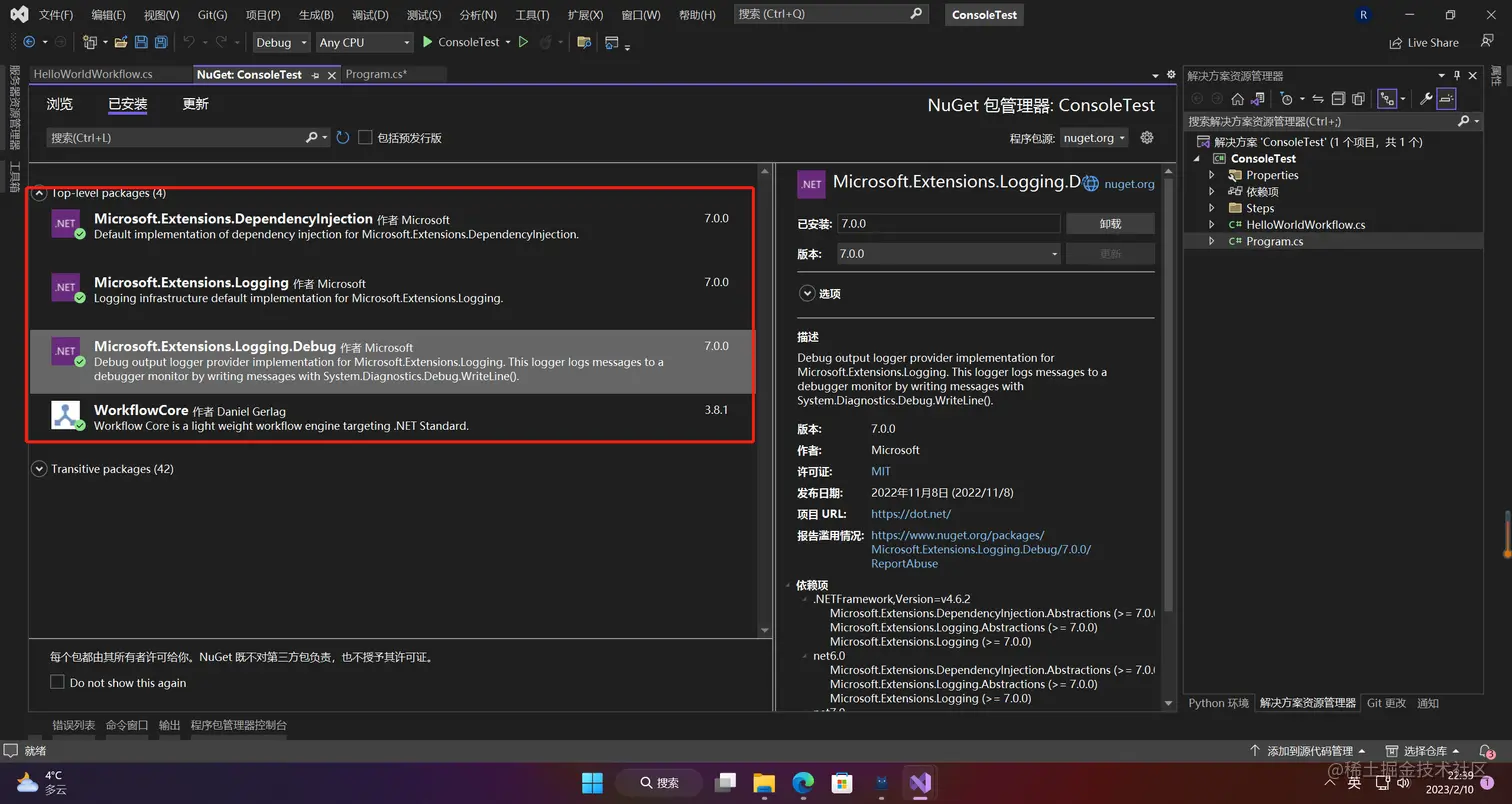Click Sync with Active Document arrows icon
The image size is (1512, 804).
click(1318, 98)
